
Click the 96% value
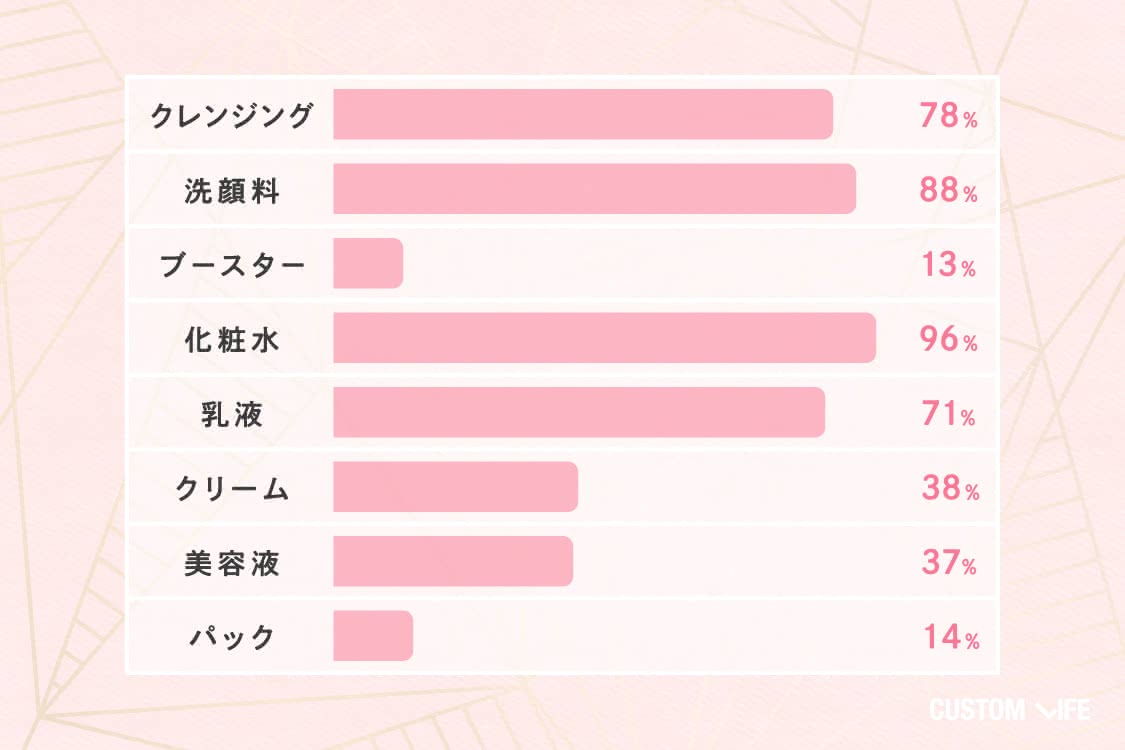coord(949,339)
